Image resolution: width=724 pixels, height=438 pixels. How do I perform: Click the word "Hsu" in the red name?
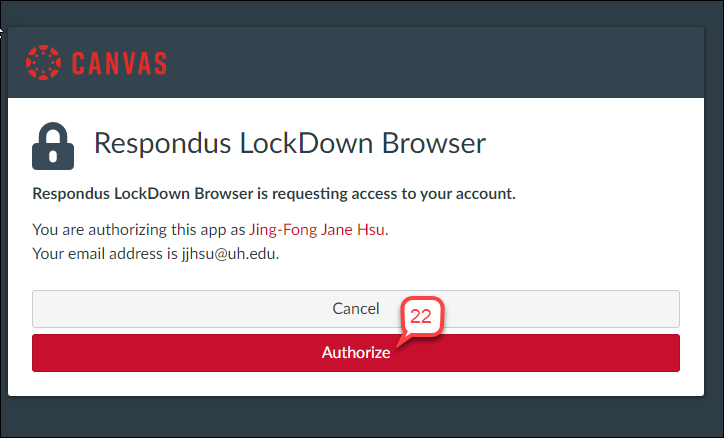point(371,229)
